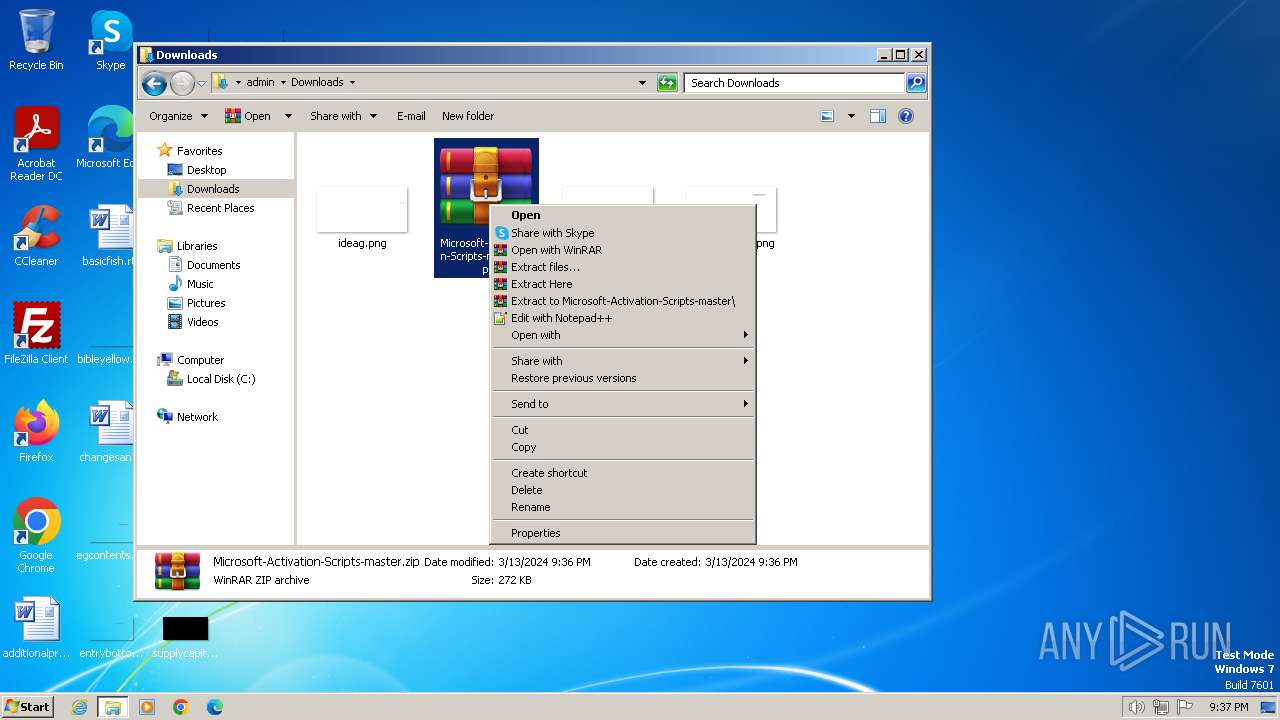Open Explorer help question mark icon

click(x=906, y=116)
